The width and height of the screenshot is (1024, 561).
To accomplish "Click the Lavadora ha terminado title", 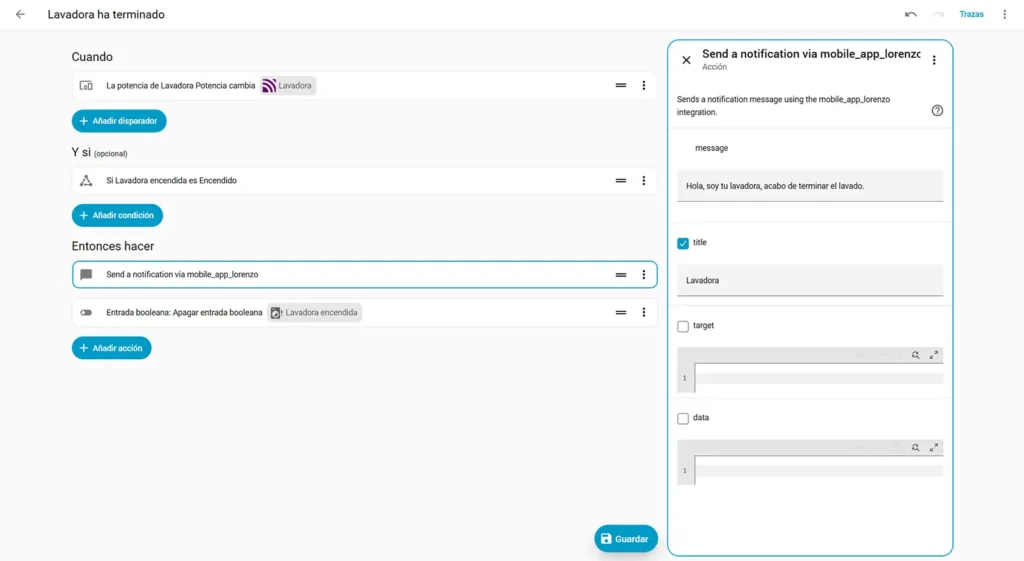I will [x=106, y=14].
